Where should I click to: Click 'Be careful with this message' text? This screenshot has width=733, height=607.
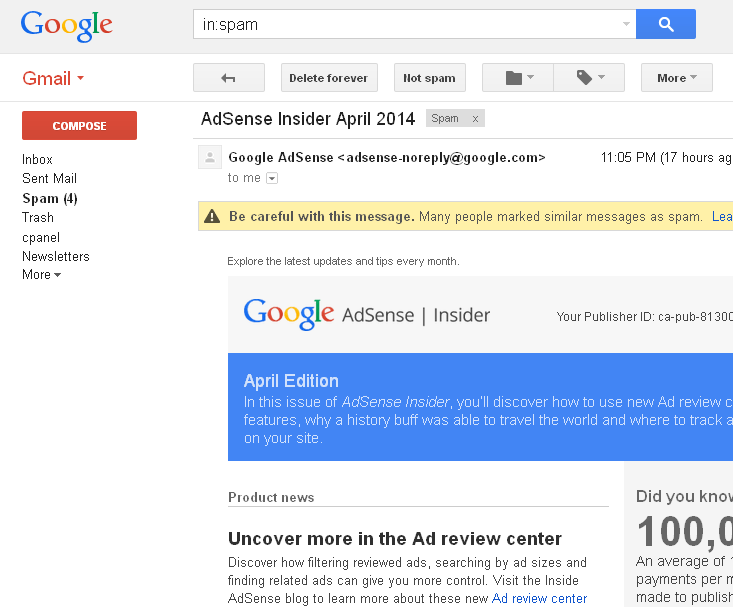pos(322,217)
